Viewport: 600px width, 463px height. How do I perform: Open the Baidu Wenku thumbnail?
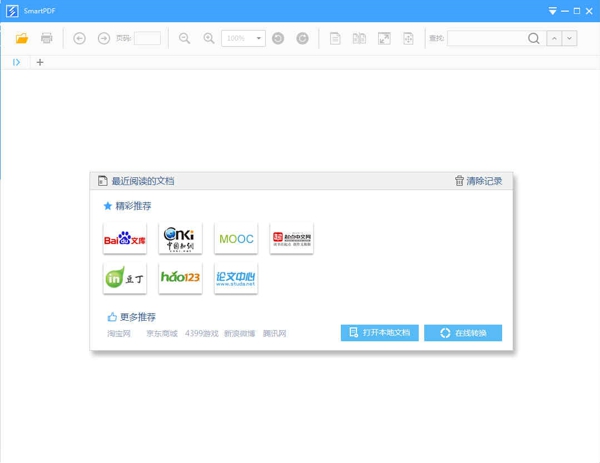[x=125, y=239]
